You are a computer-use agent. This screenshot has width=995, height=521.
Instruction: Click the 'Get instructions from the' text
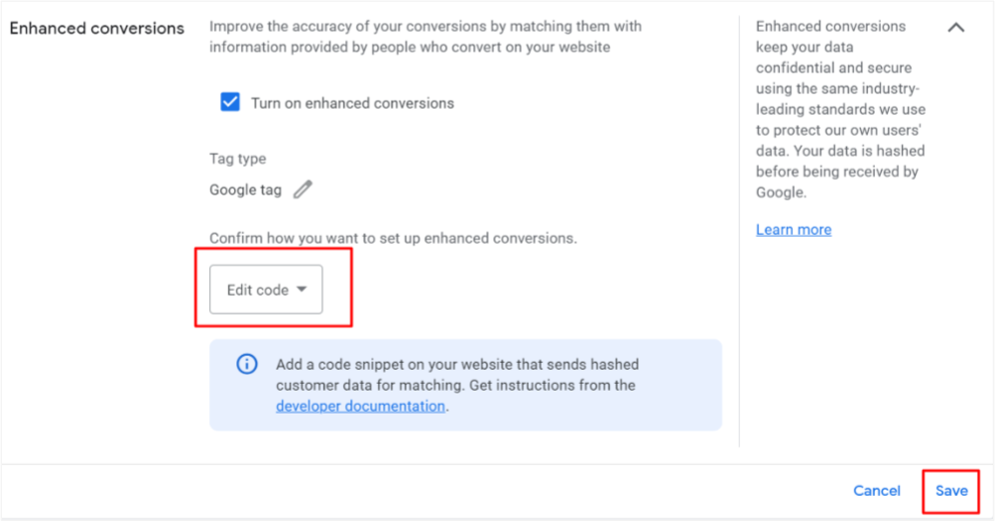(552, 385)
